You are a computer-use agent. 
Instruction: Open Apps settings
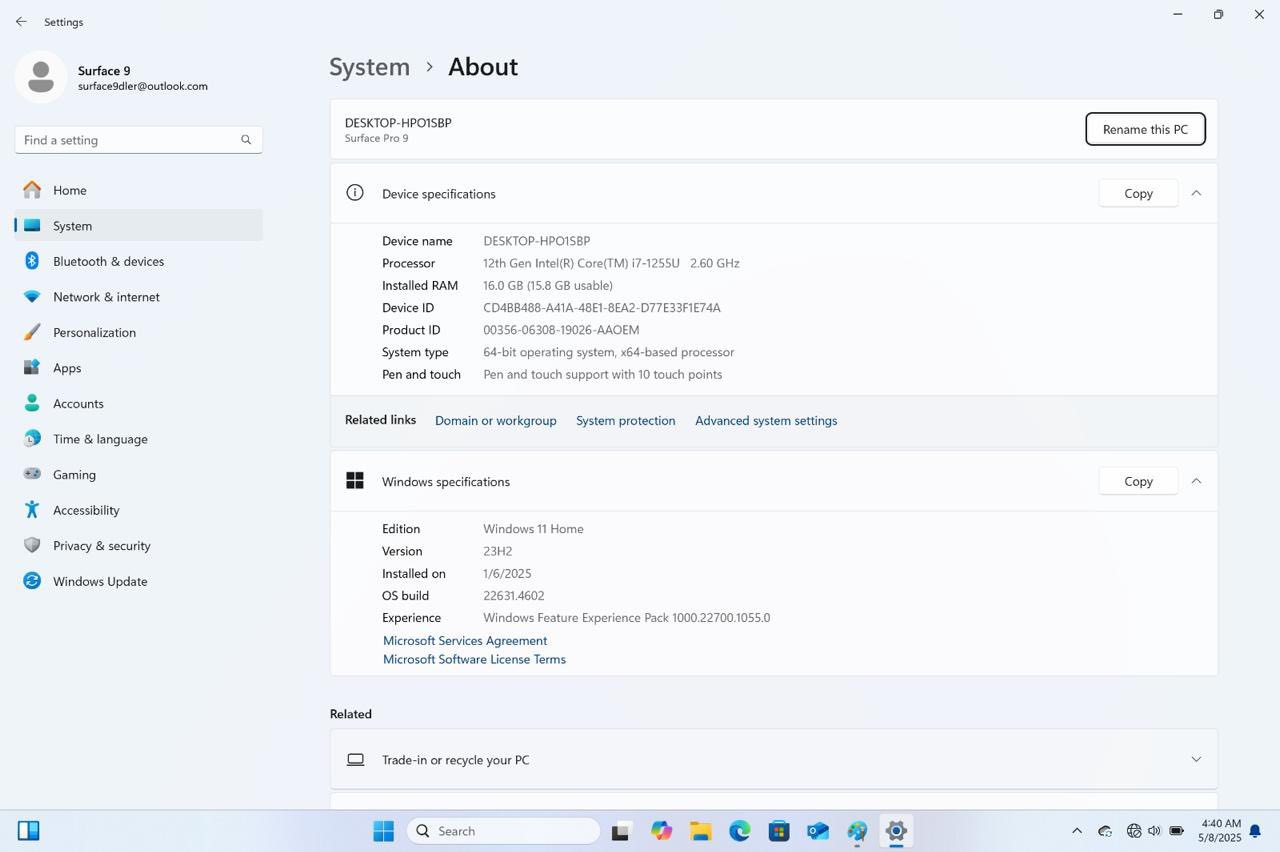pyautogui.click(x=139, y=368)
